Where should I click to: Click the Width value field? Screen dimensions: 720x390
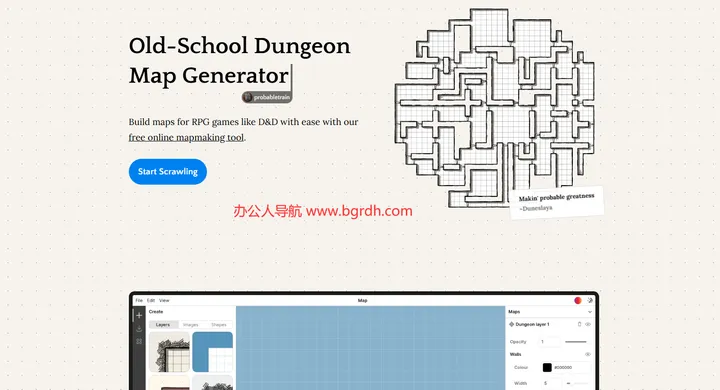[x=551, y=383]
